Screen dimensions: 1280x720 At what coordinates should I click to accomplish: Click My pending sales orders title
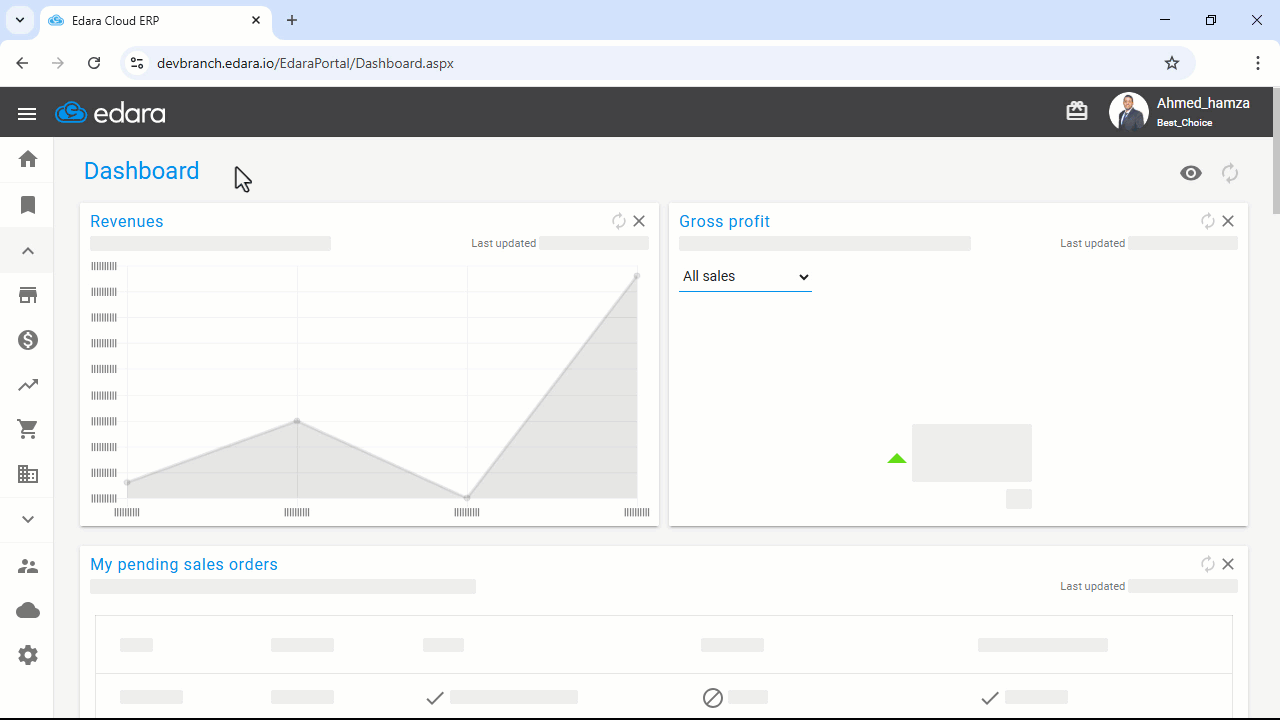pyautogui.click(x=184, y=564)
